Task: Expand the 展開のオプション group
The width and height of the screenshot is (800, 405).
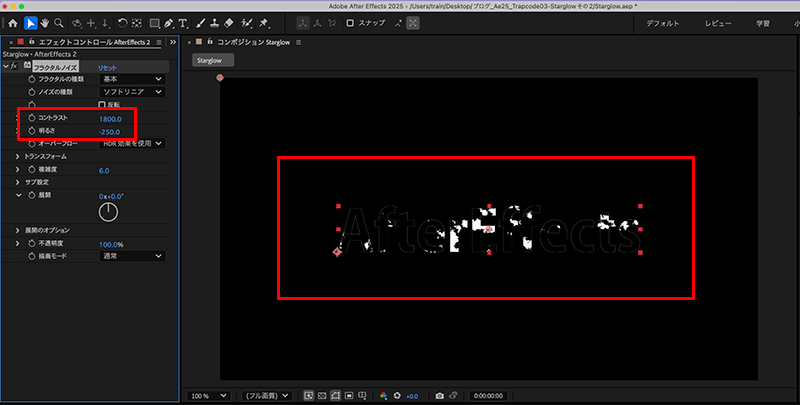Action: click(x=18, y=231)
